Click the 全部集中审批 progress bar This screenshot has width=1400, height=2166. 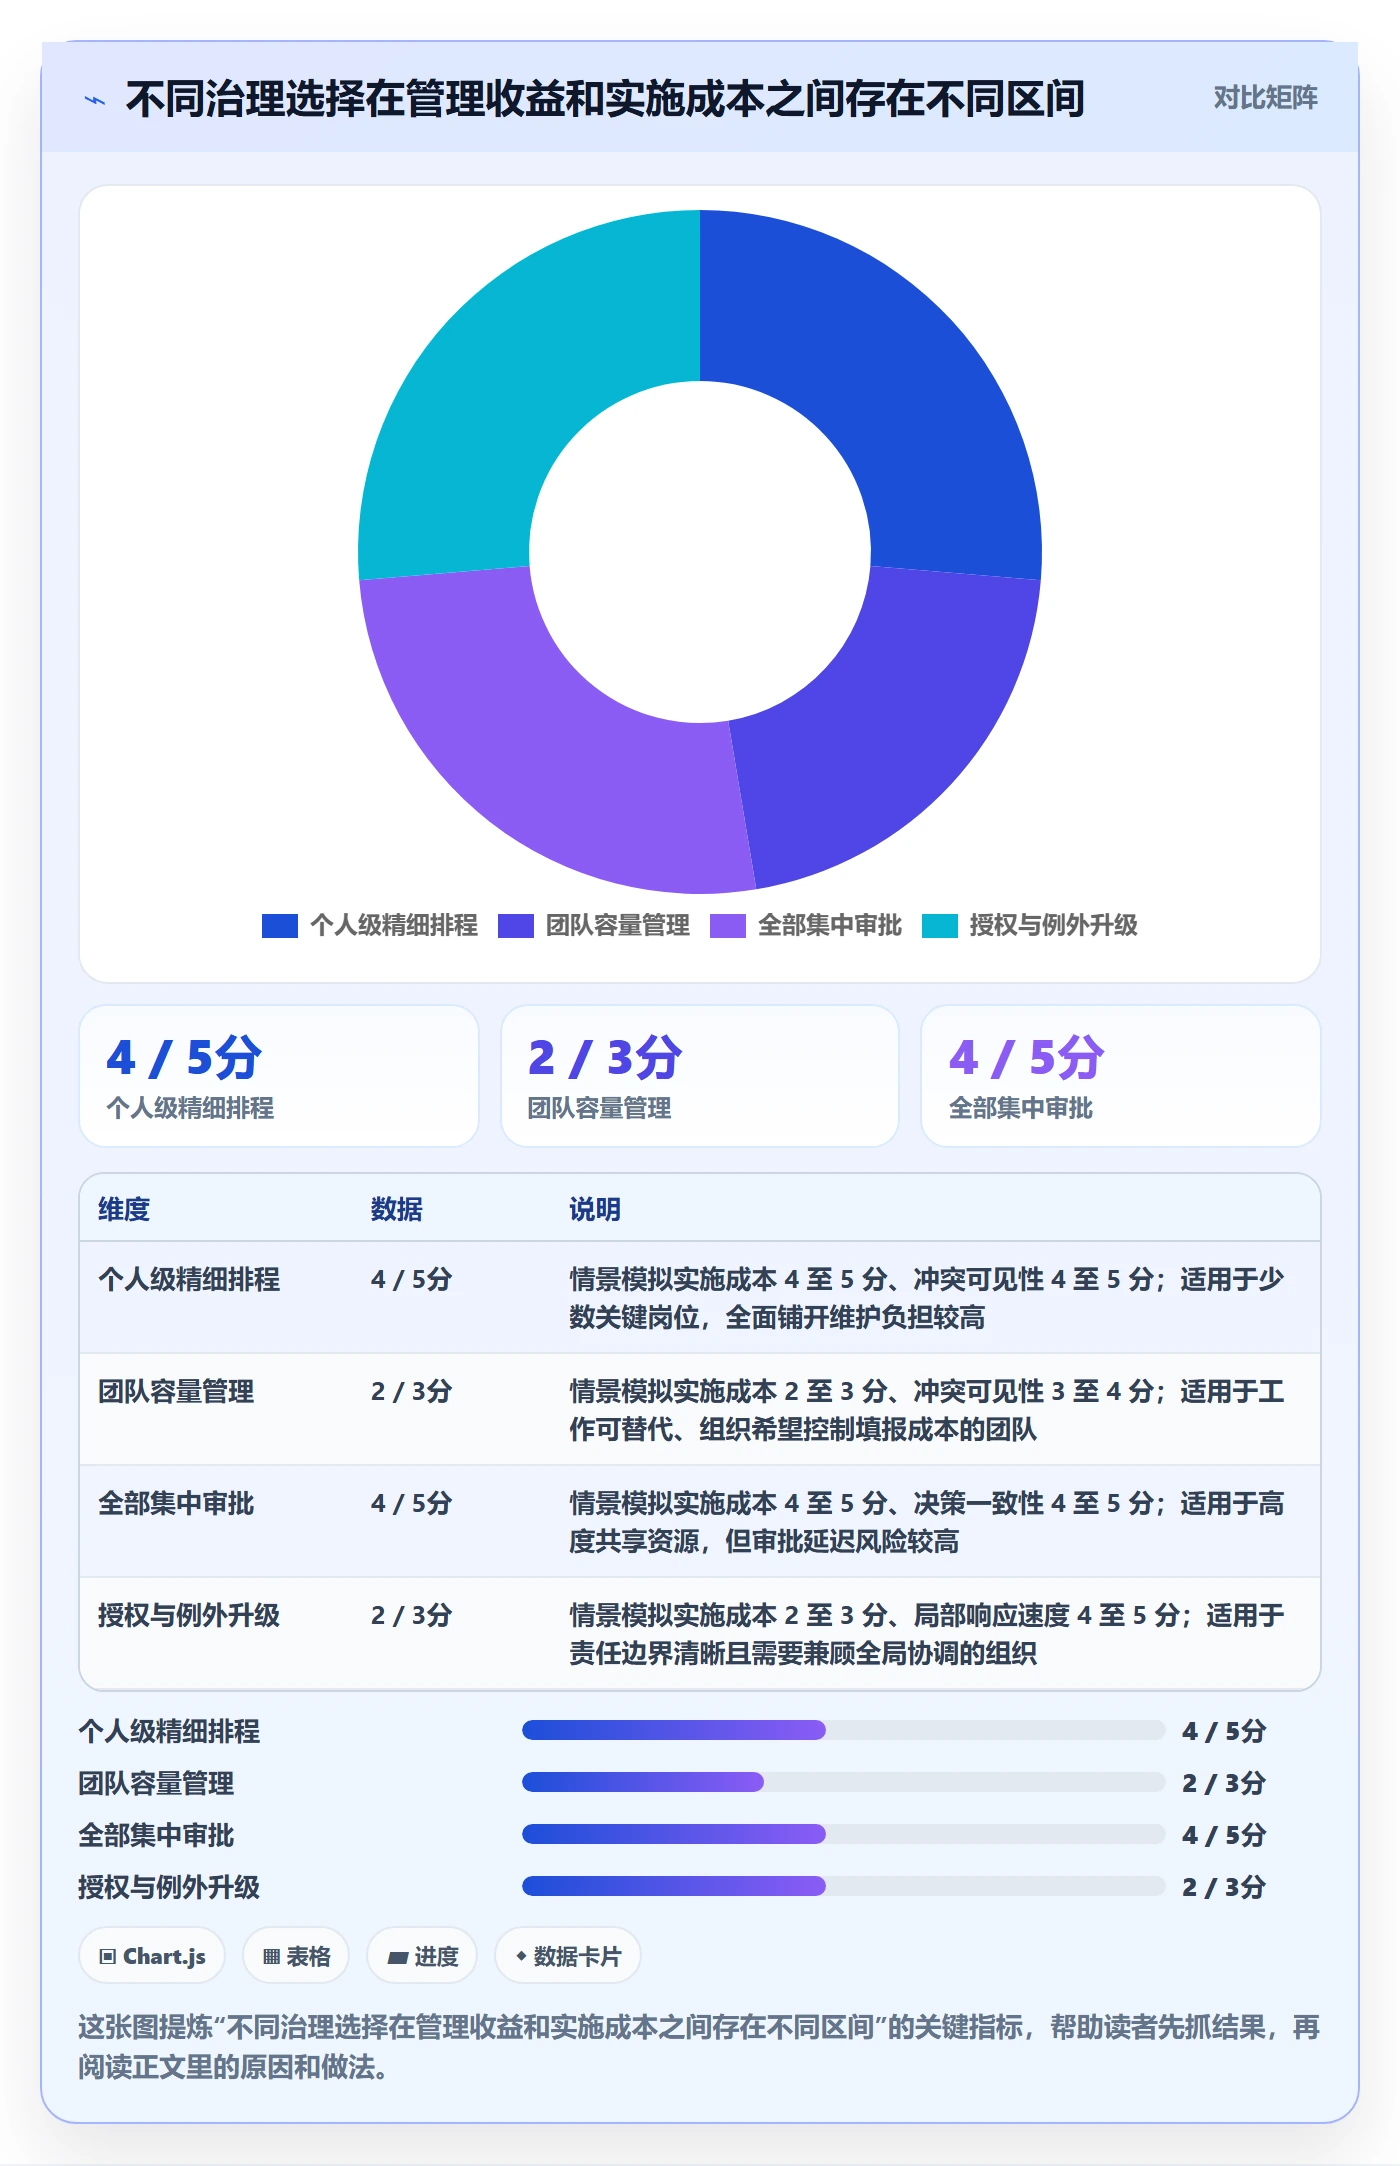click(x=843, y=1834)
